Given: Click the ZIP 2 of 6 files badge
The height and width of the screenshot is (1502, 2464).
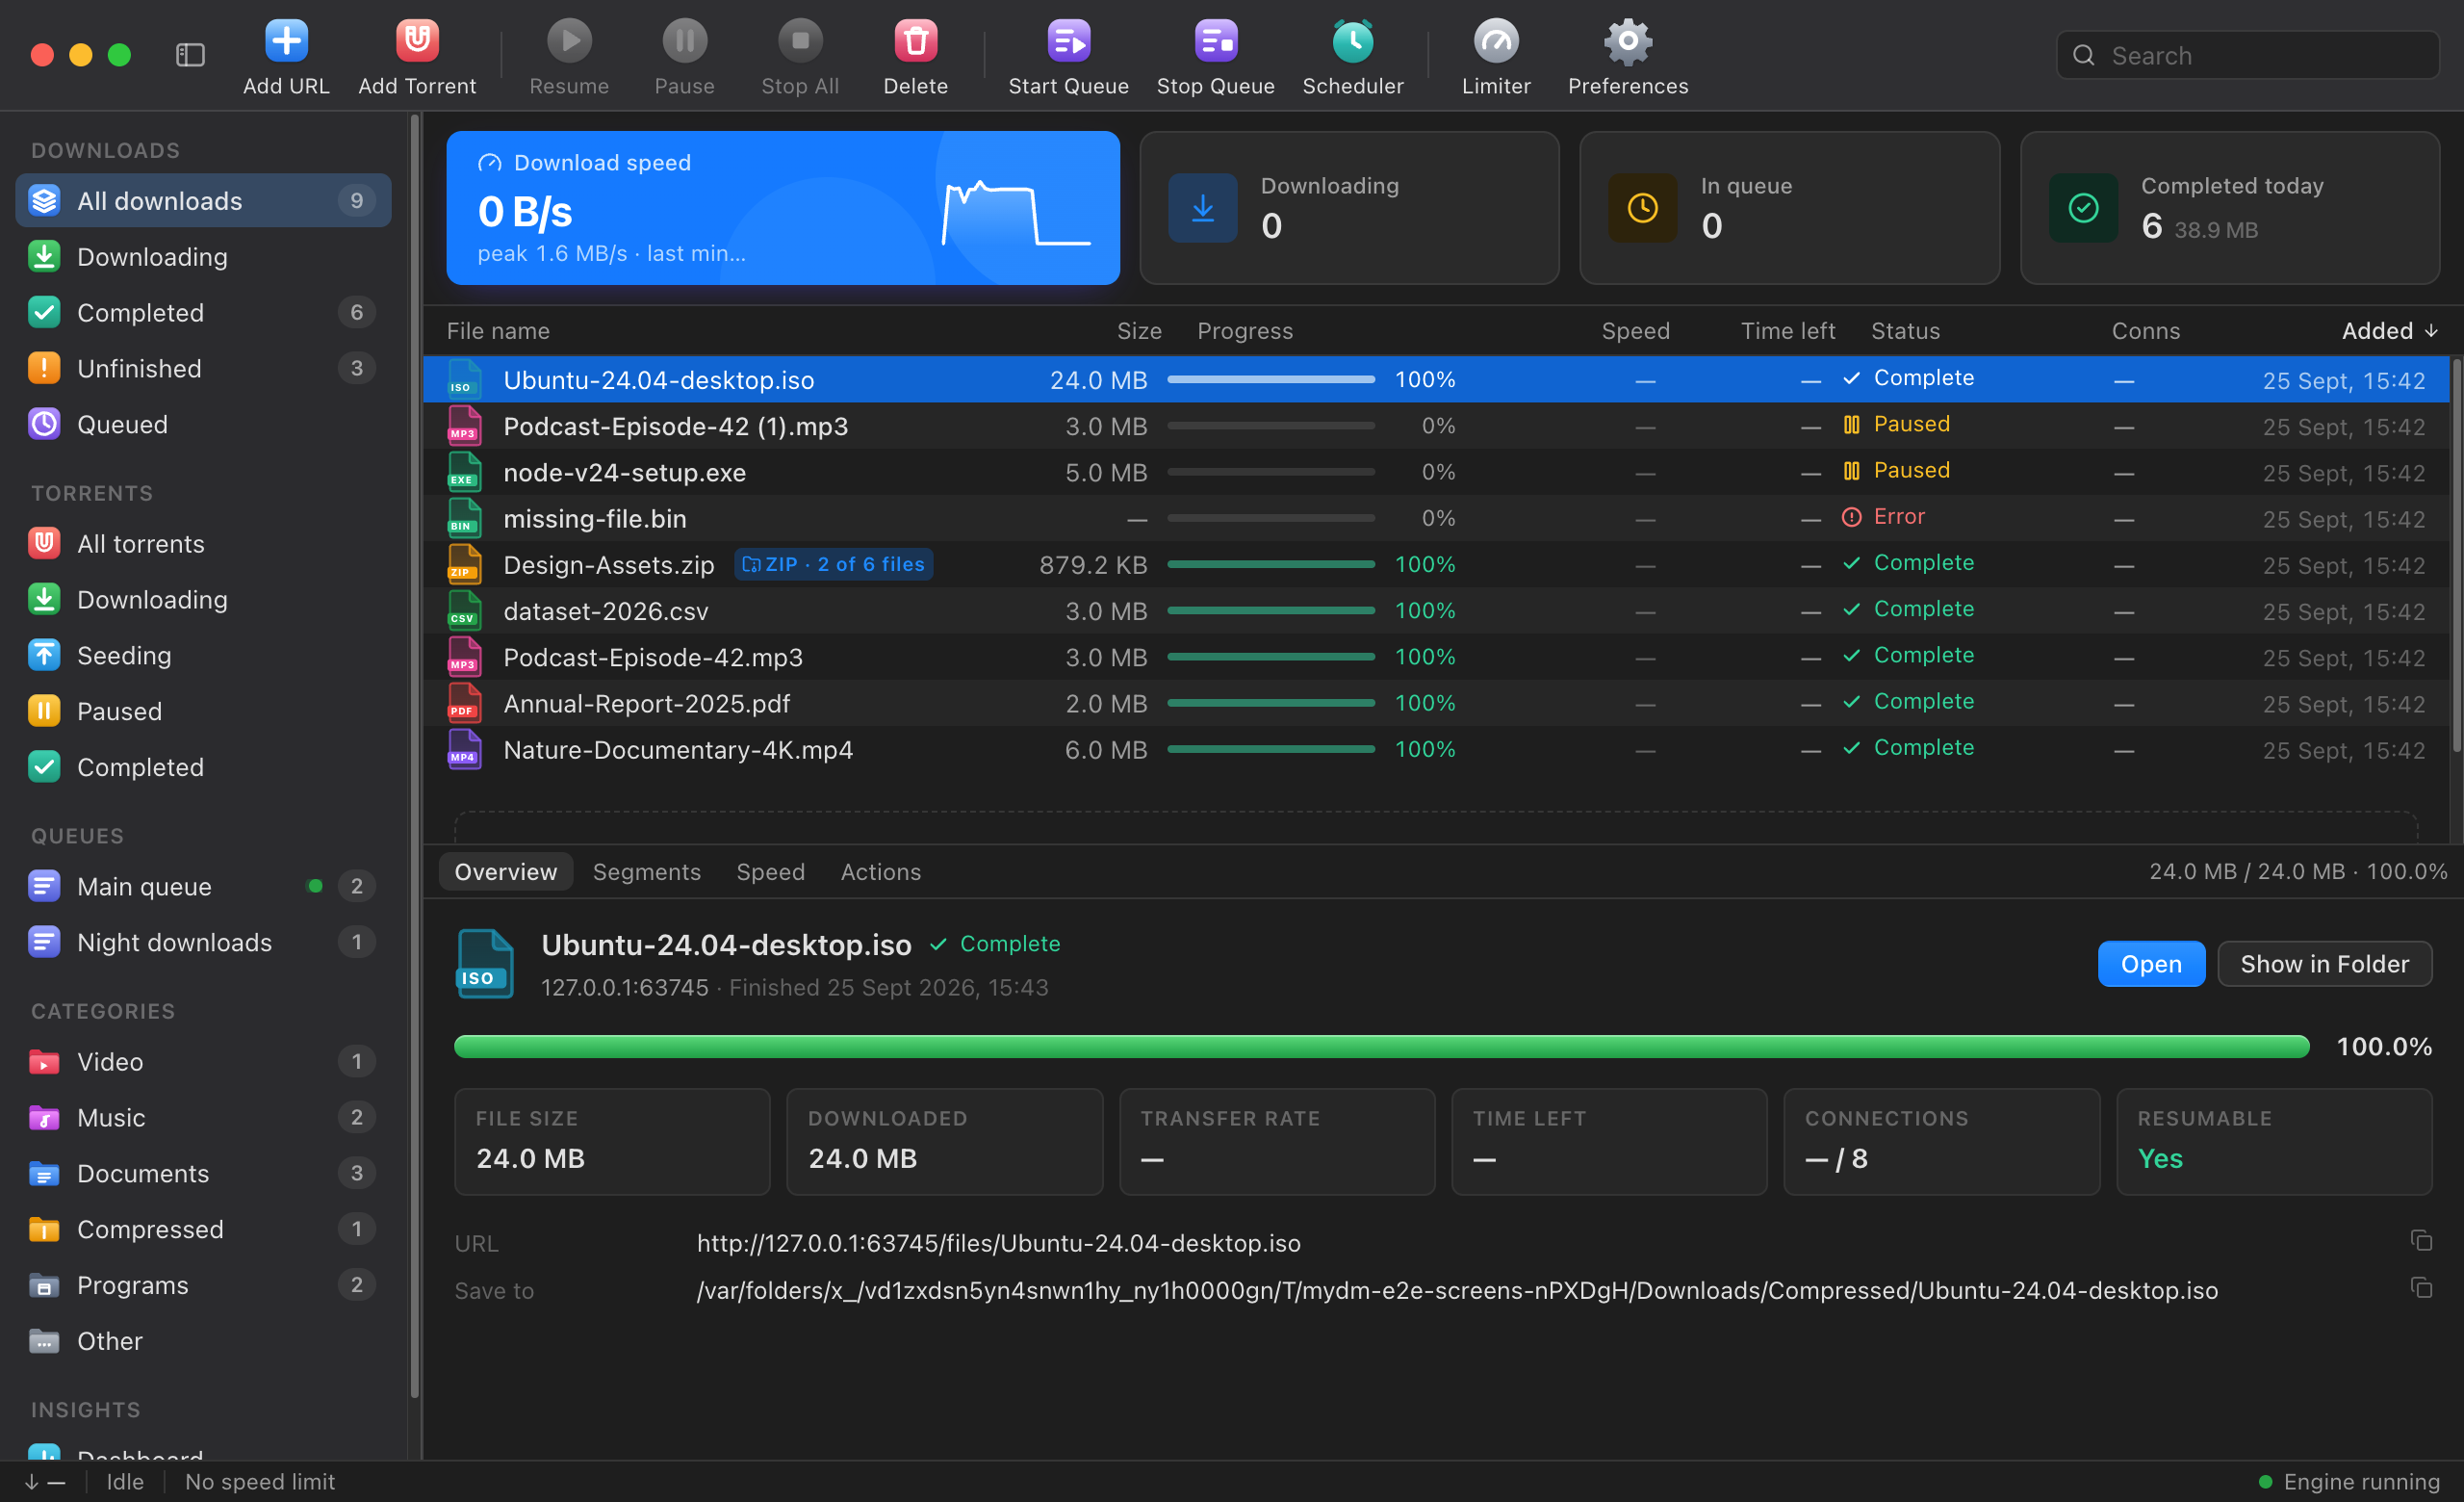Looking at the screenshot, I should [x=833, y=565].
